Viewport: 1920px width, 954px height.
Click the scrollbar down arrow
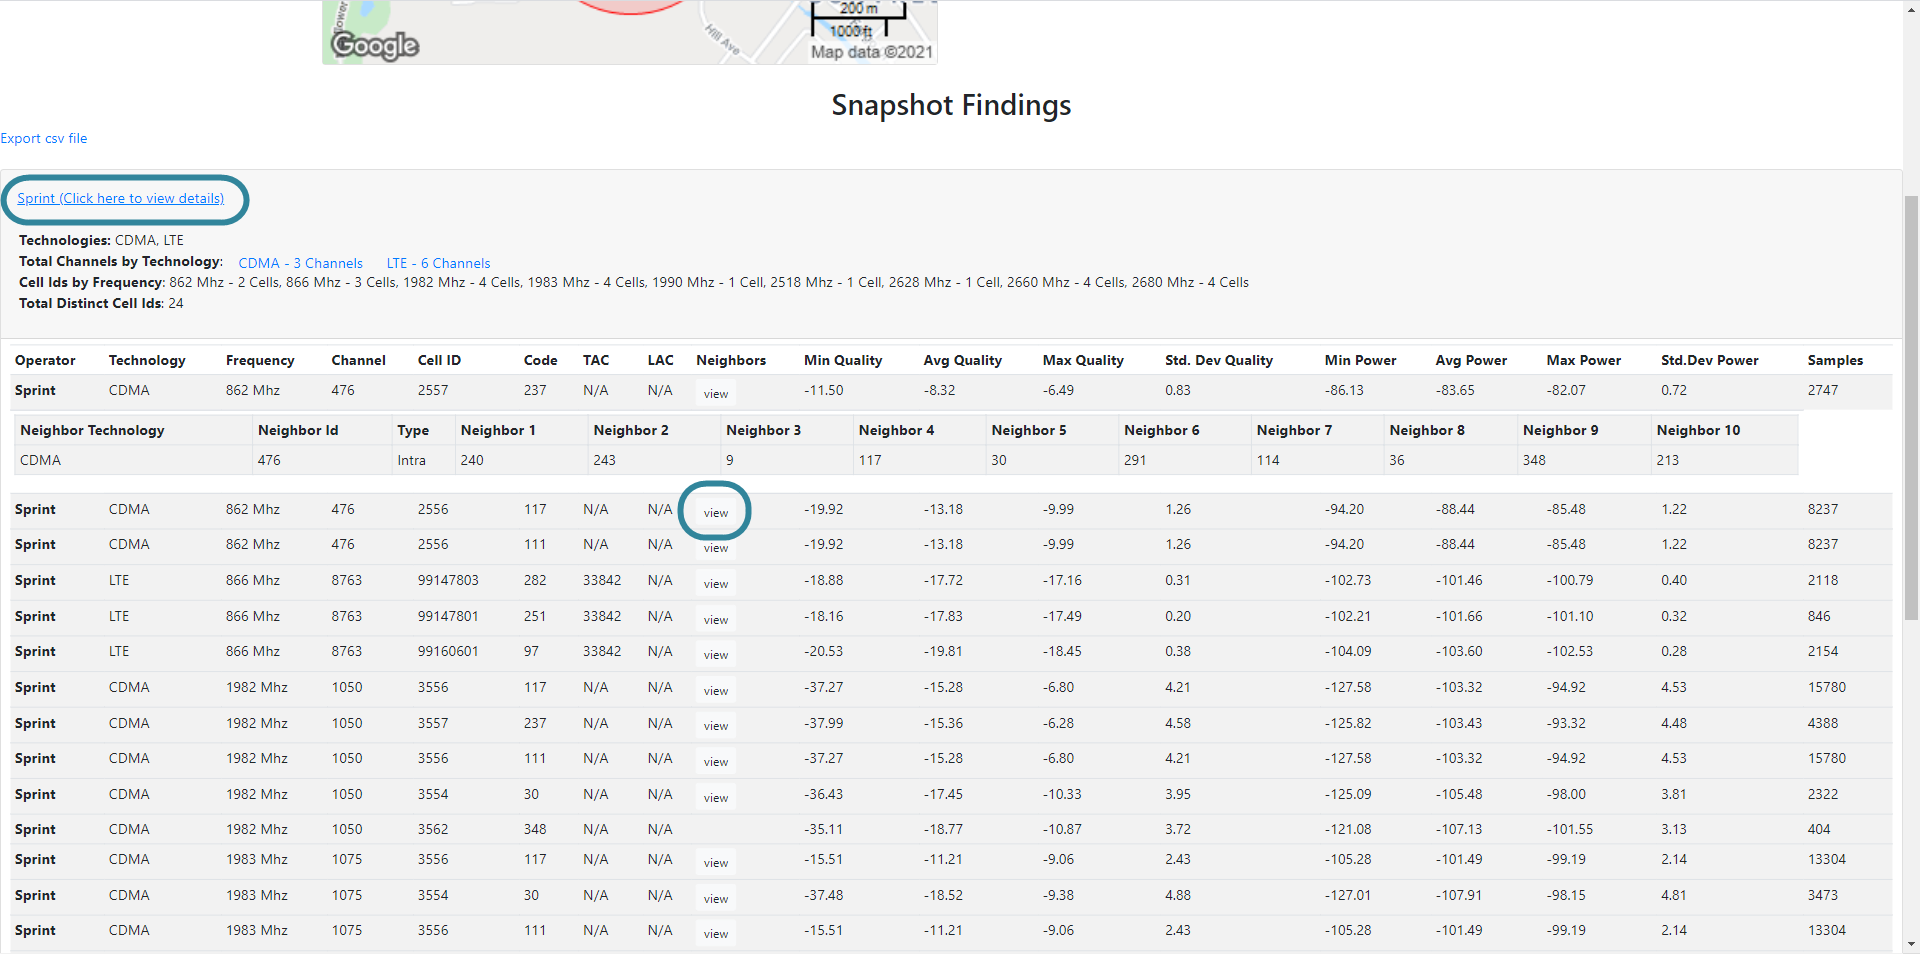coord(1911,944)
